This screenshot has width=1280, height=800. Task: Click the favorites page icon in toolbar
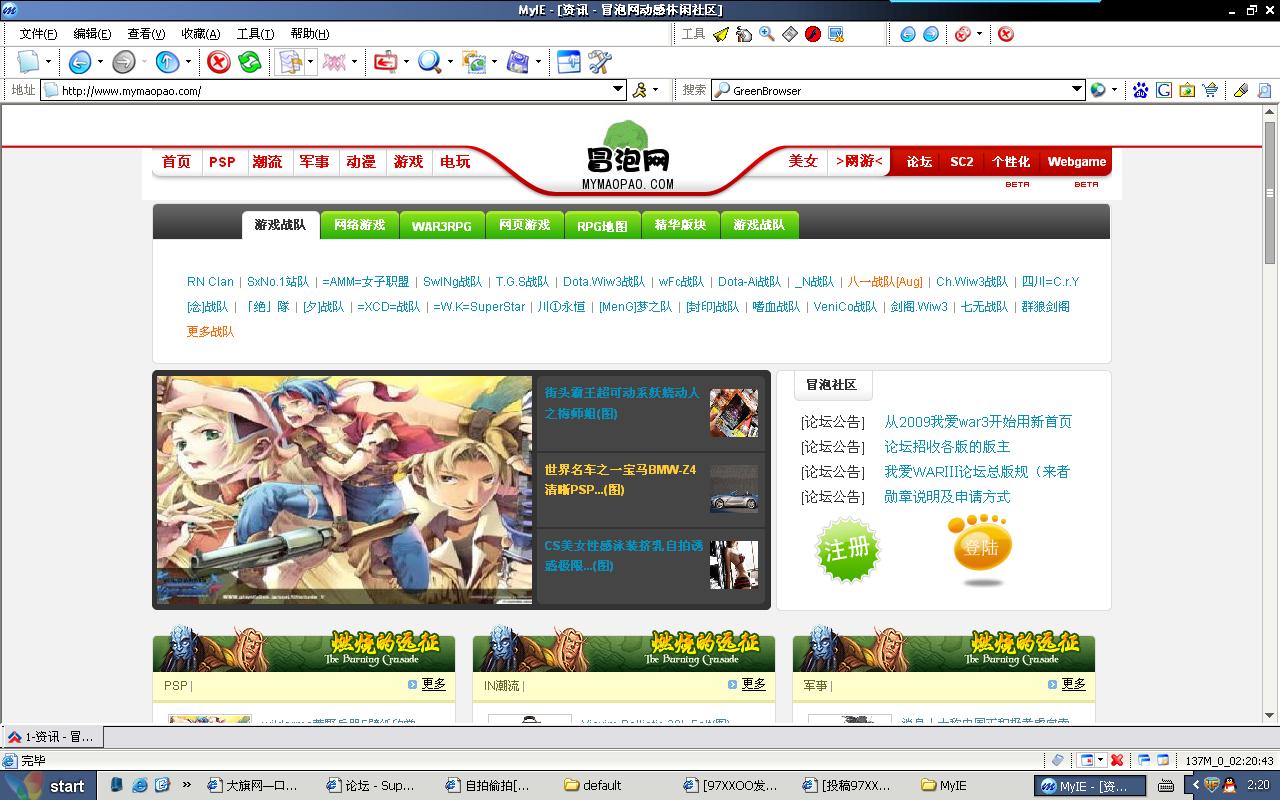pyautogui.click(x=290, y=62)
